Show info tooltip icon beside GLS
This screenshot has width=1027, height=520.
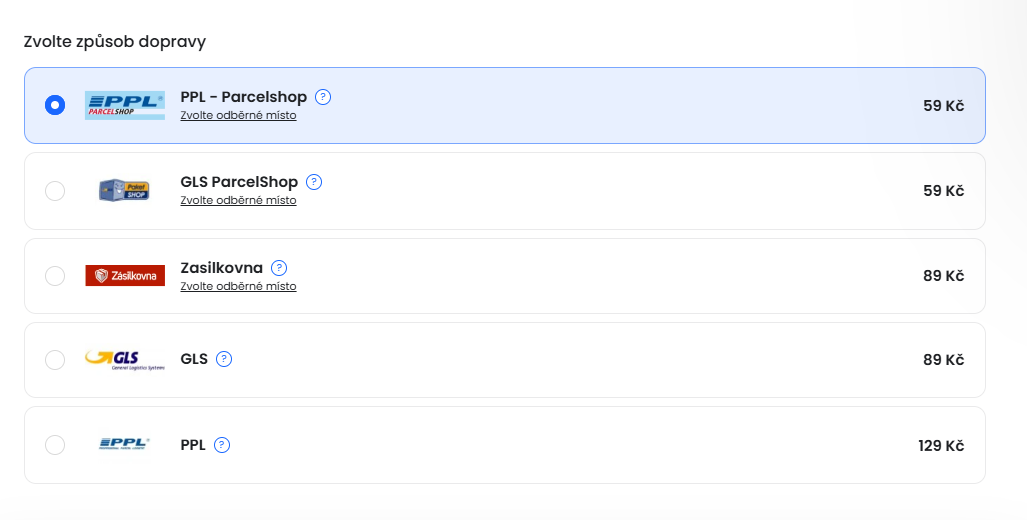224,359
